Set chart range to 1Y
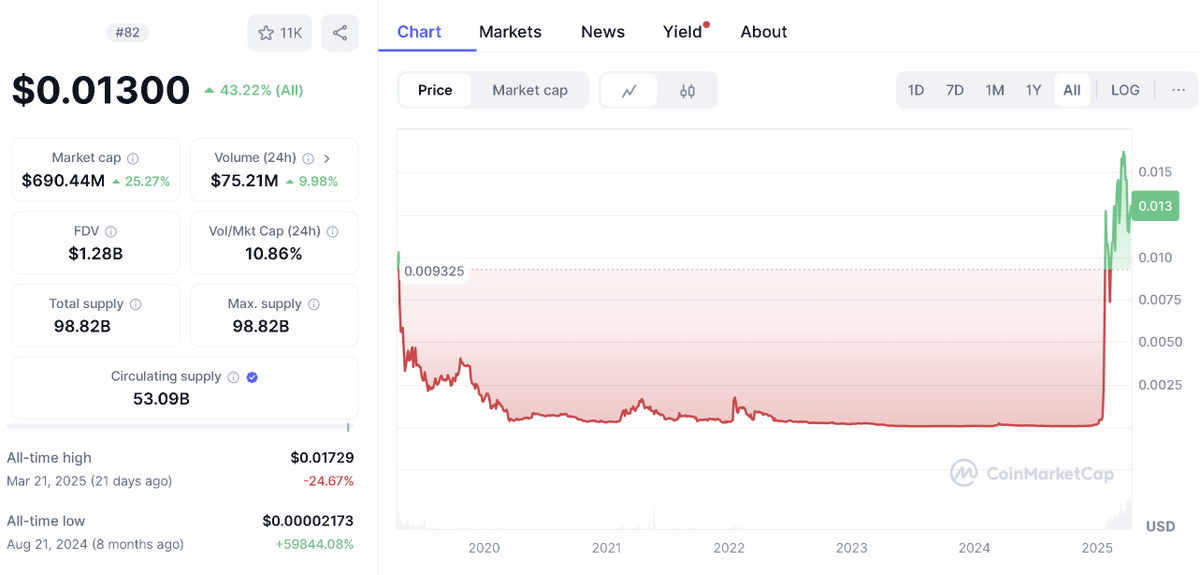The width and height of the screenshot is (1200, 575). pos(1034,90)
